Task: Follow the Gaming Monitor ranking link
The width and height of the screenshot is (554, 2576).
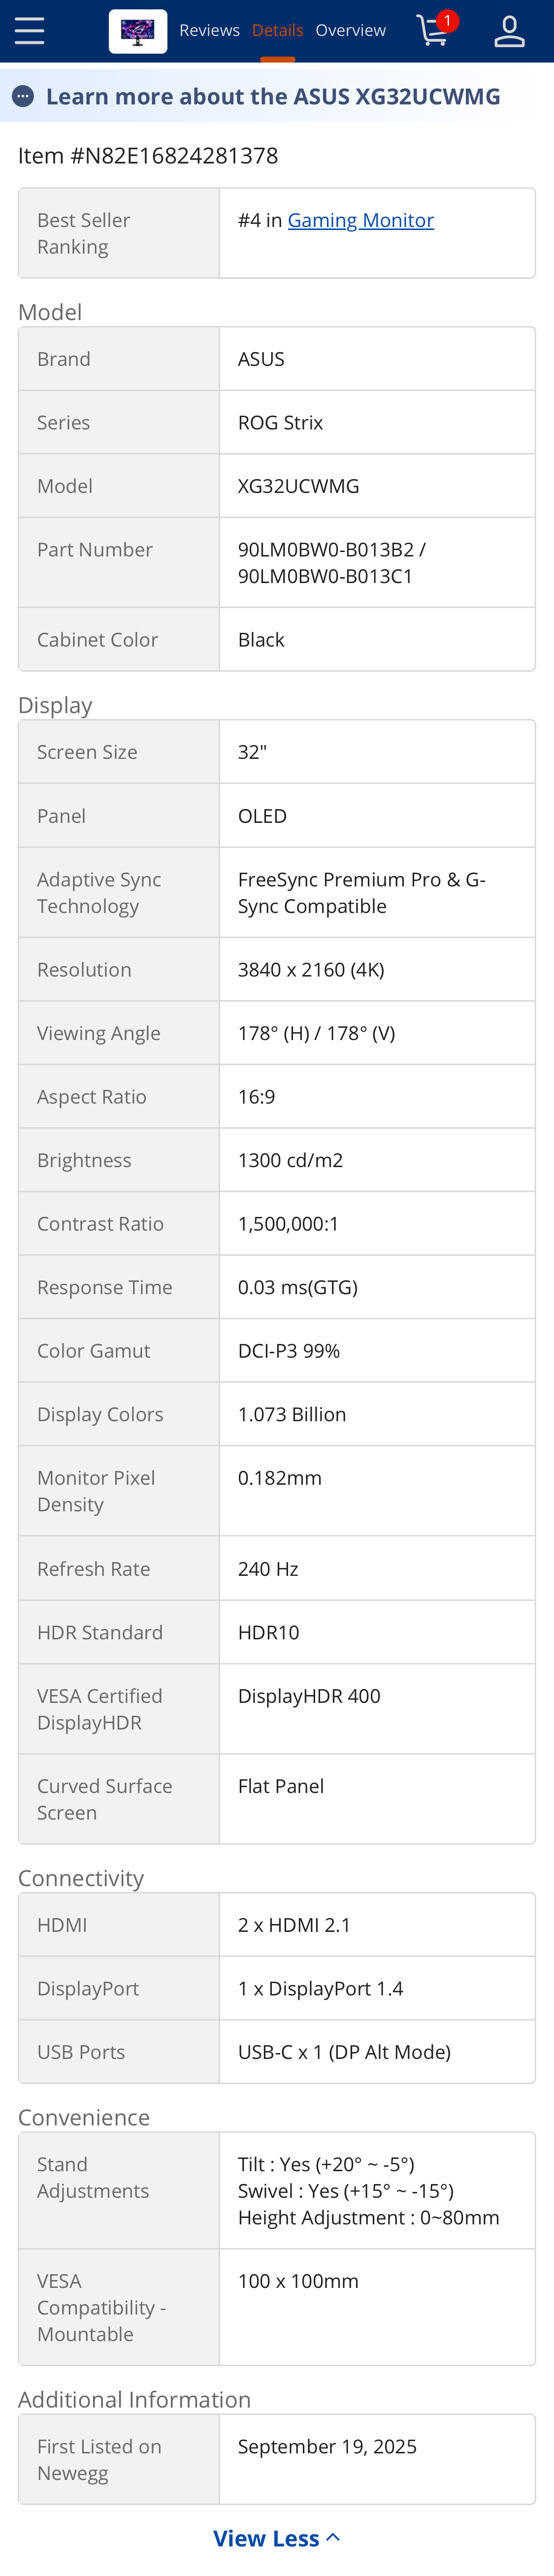Action: [360, 220]
